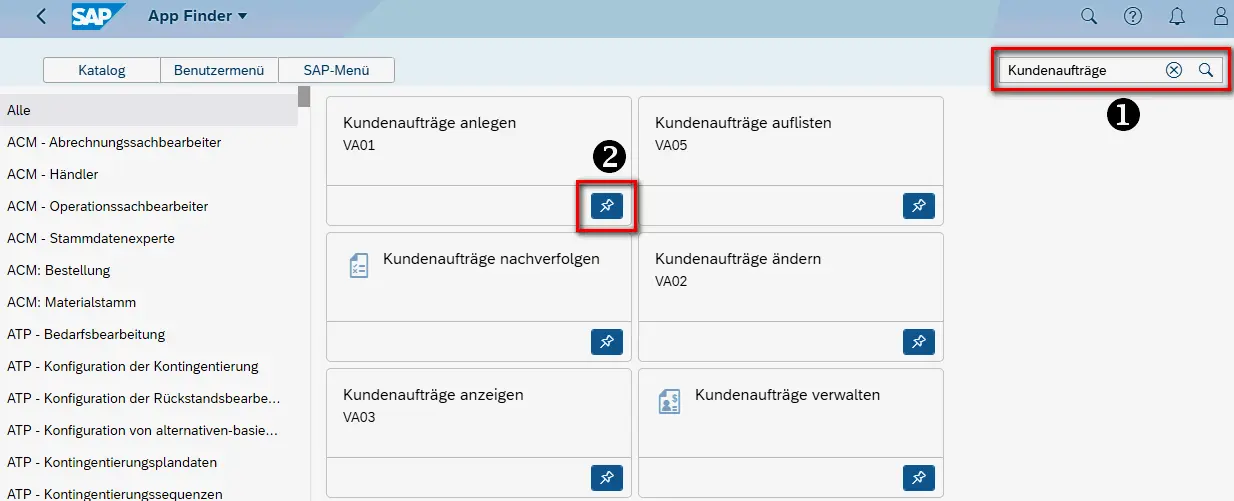Select the SAP-Menü tab
The image size is (1234, 501).
coord(336,70)
